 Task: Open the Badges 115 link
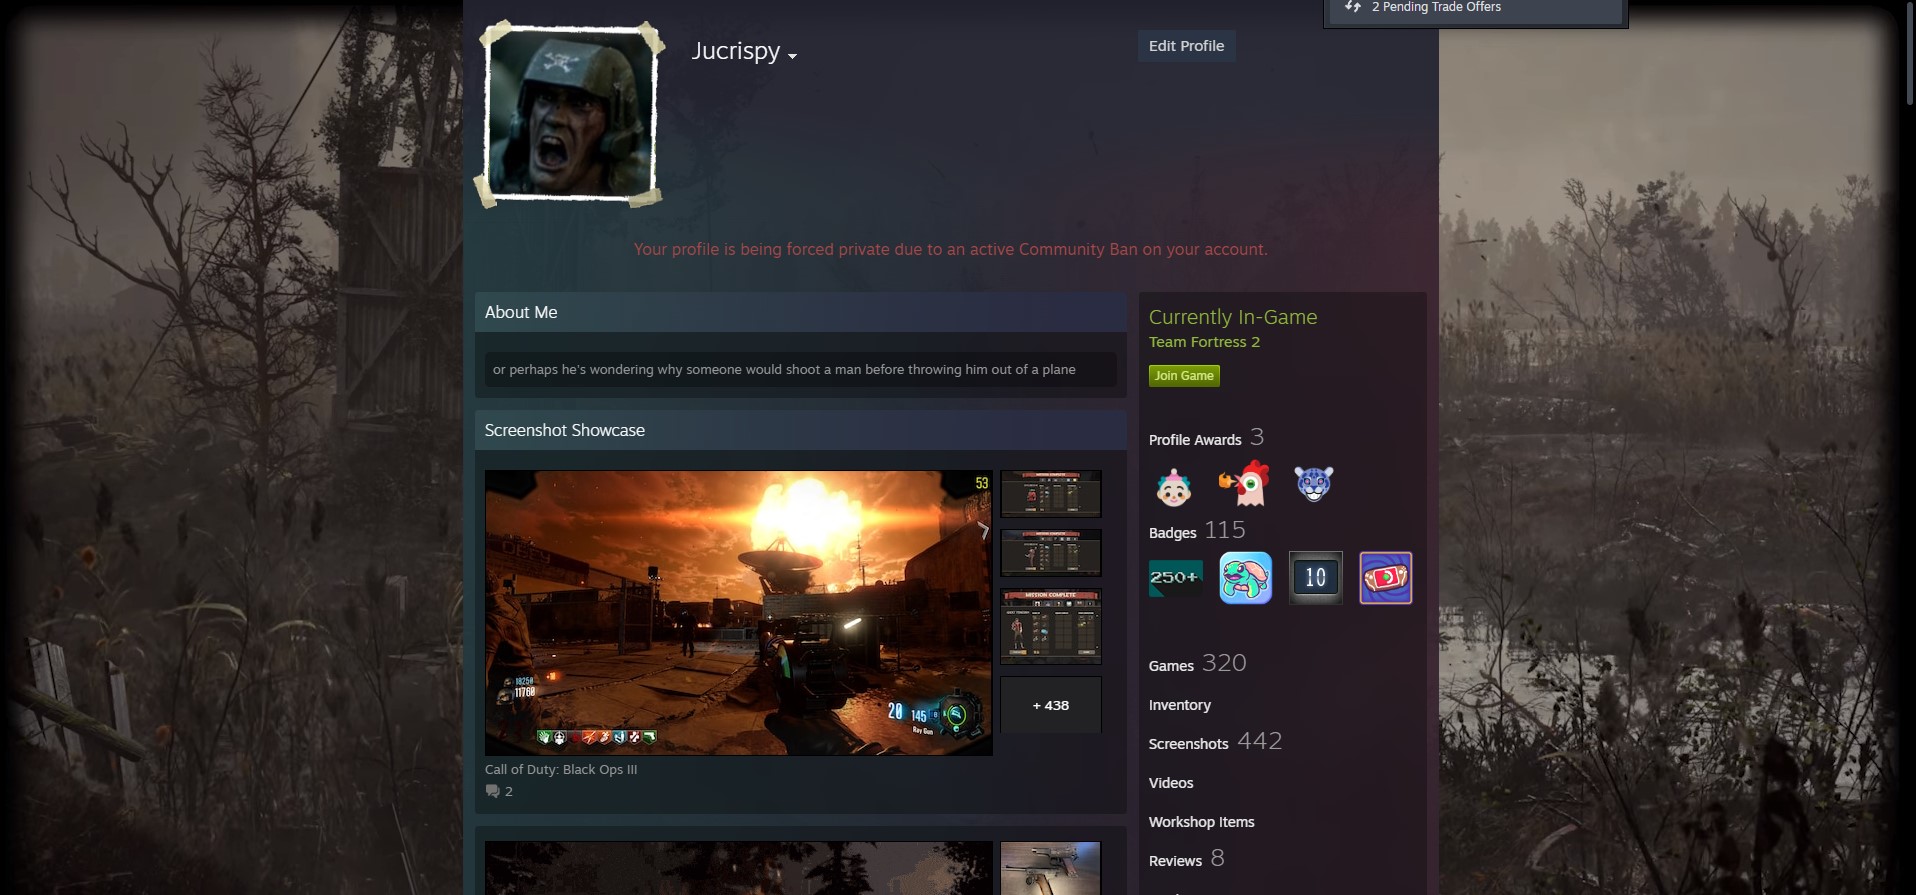pos(1197,531)
